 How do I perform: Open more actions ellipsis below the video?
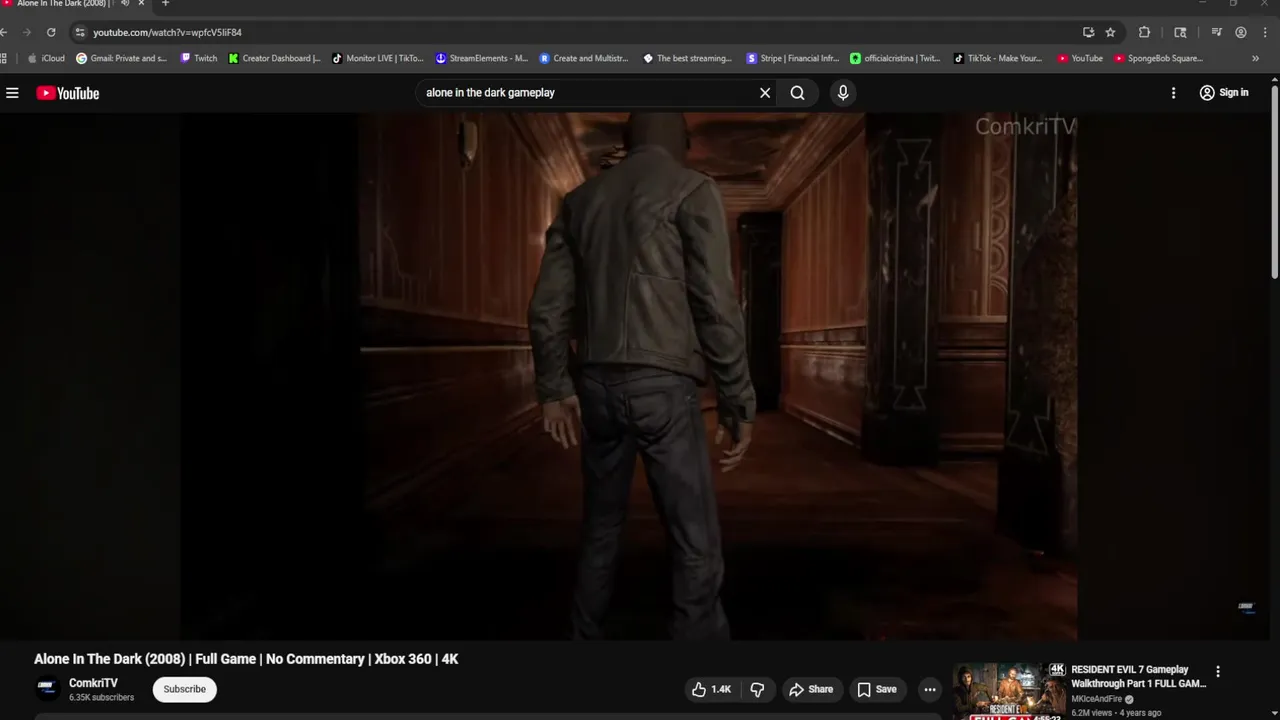[x=930, y=689]
